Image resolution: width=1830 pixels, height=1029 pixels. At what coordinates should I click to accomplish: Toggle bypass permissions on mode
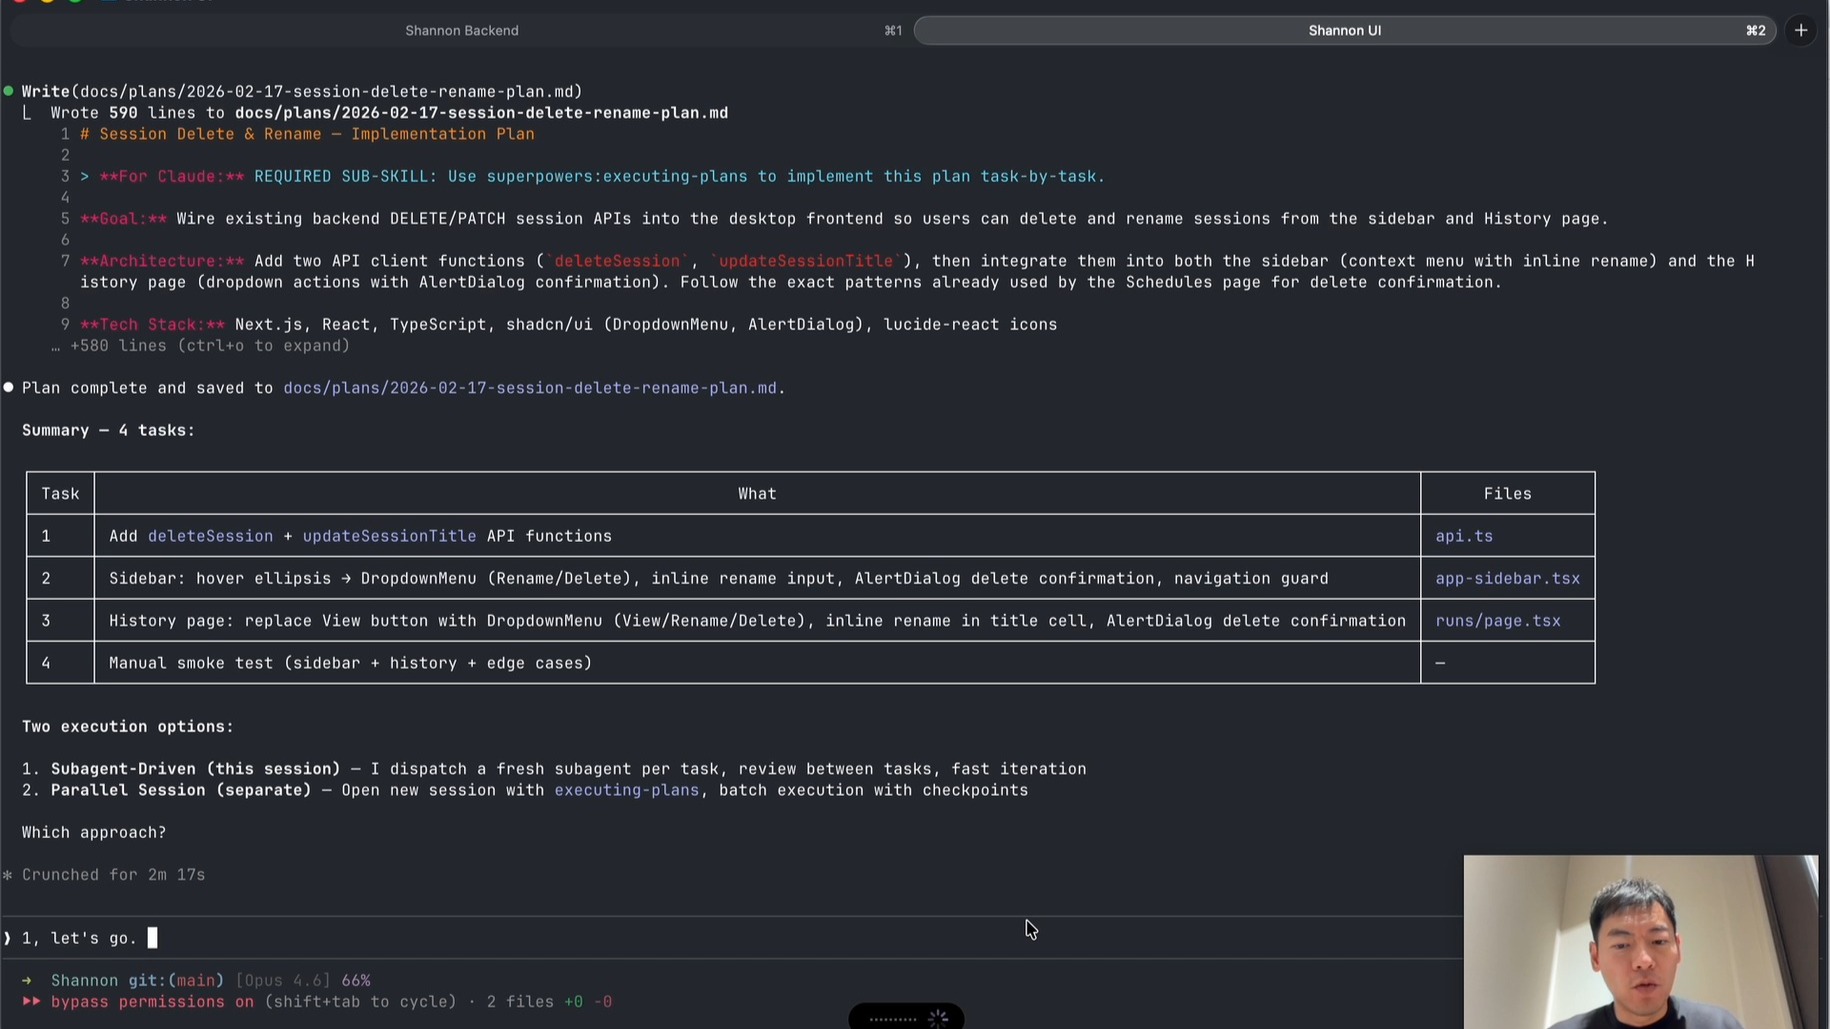(152, 1002)
